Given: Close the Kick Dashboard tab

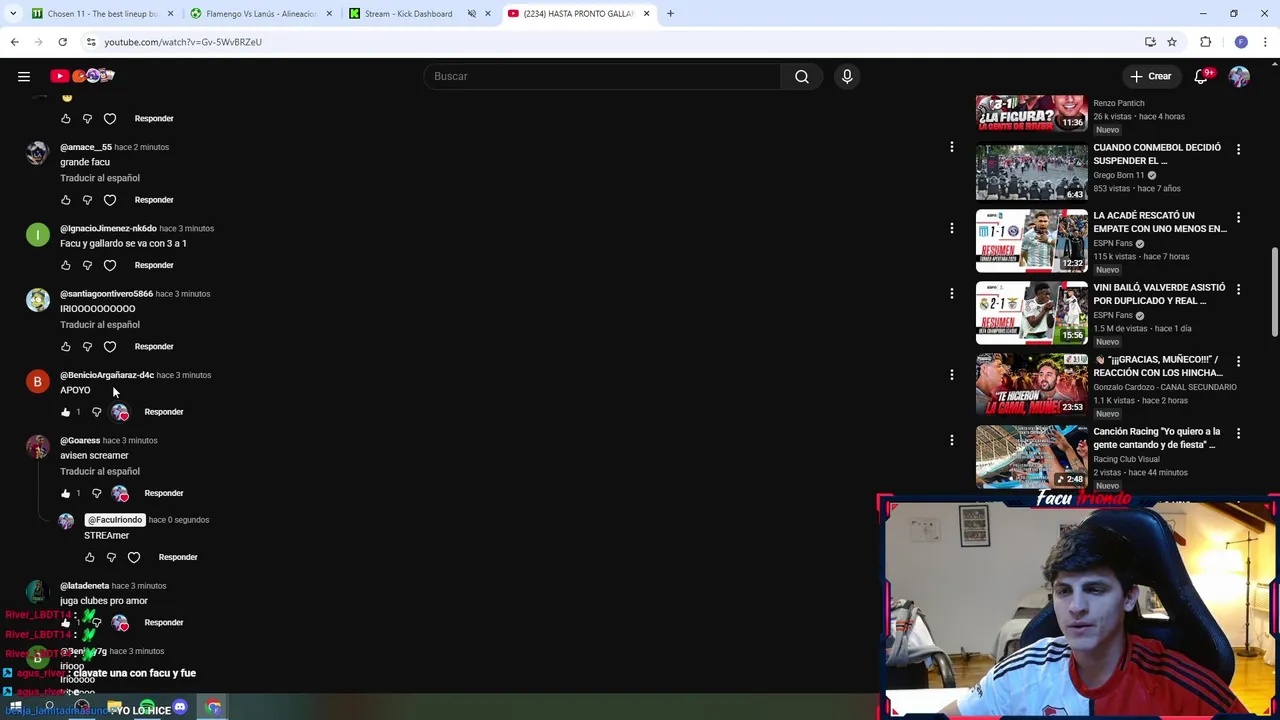Looking at the screenshot, I should coord(488,14).
